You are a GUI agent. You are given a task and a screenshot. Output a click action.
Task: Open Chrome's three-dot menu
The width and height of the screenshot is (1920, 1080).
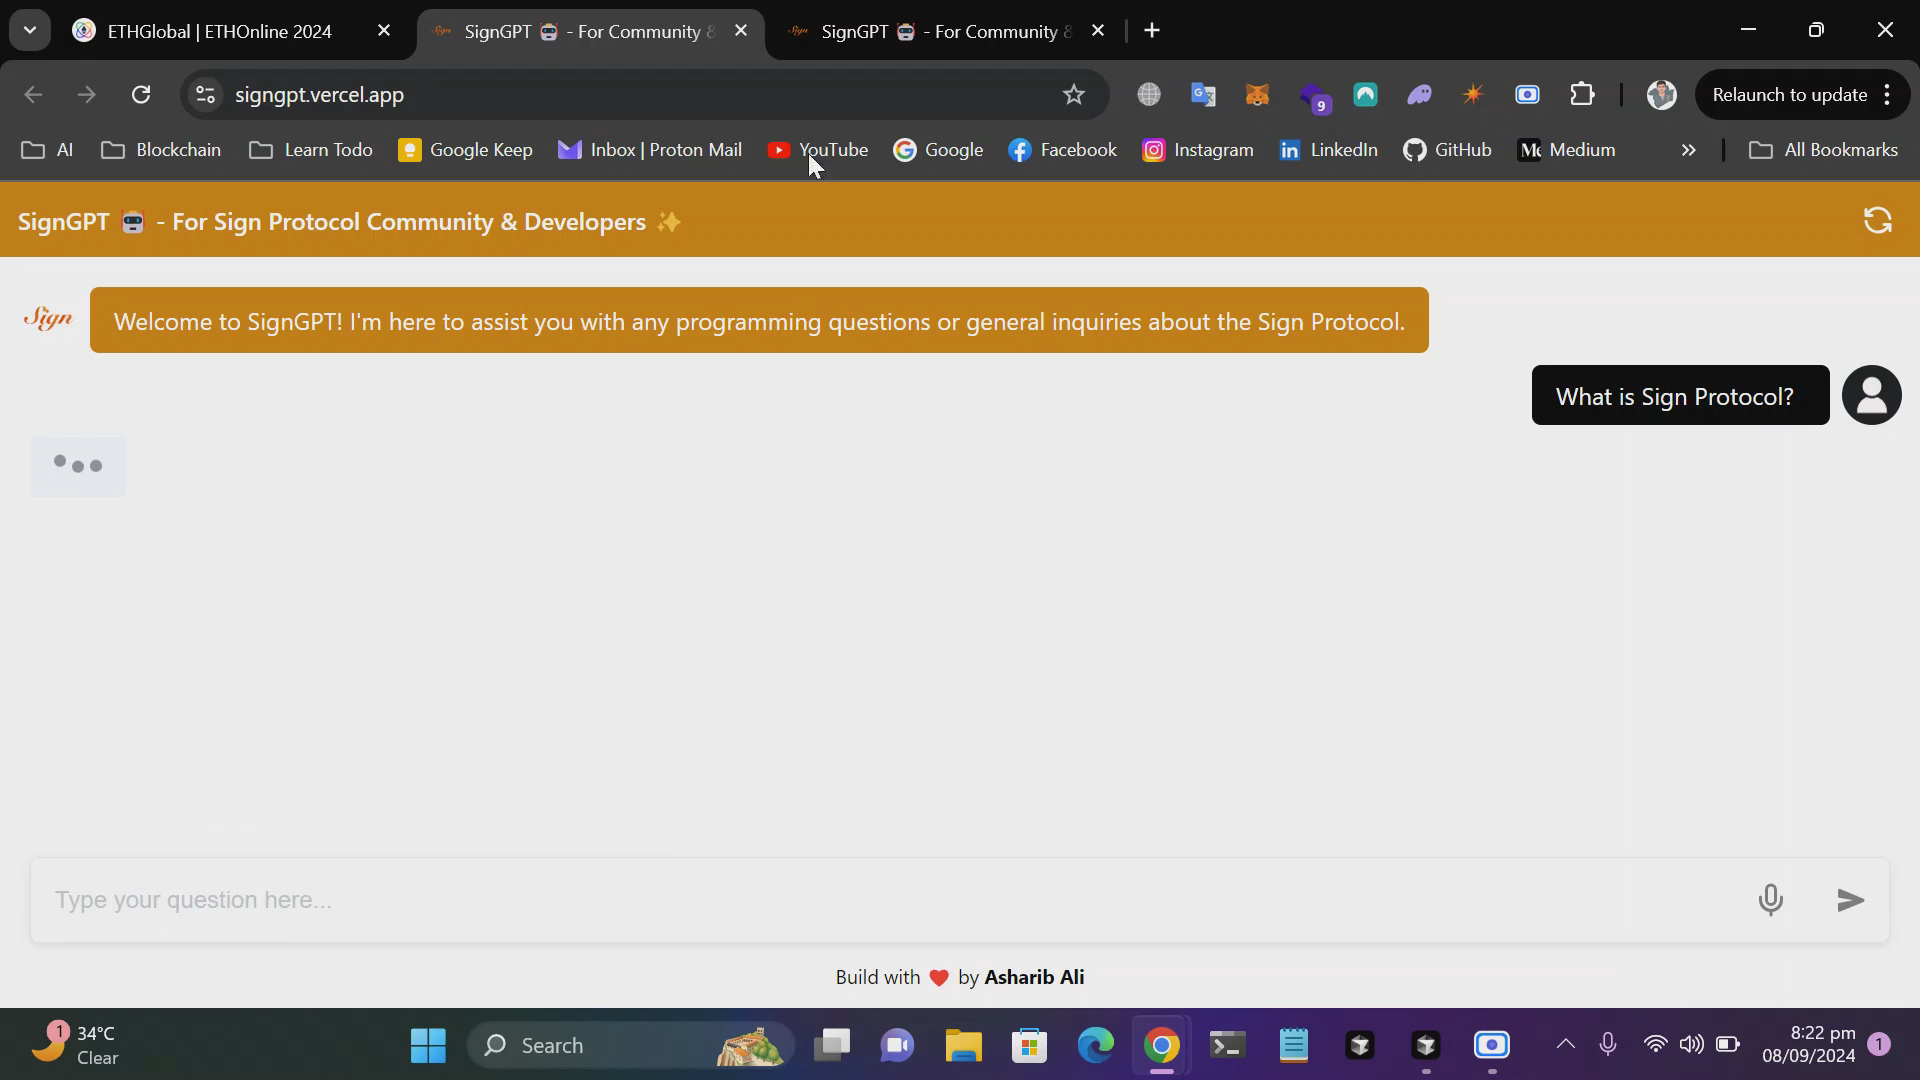click(1887, 95)
